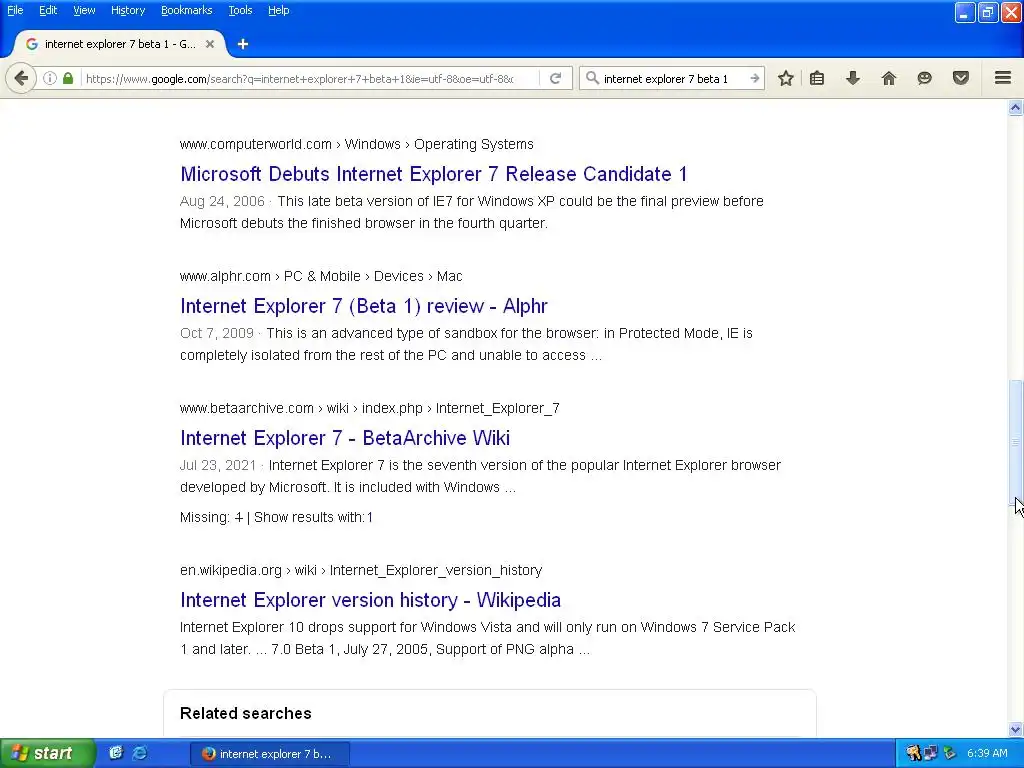This screenshot has height=768, width=1024.
Task: Open a new tab with the plus button
Action: [243, 44]
